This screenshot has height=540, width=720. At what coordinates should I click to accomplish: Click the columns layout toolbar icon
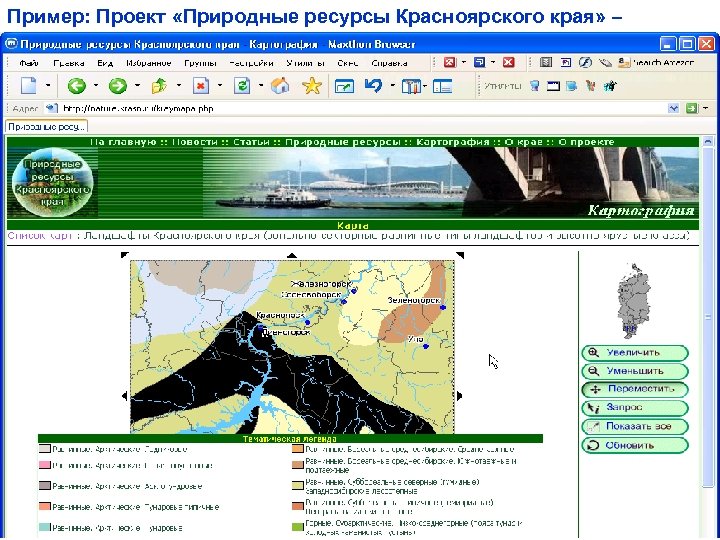pos(411,86)
